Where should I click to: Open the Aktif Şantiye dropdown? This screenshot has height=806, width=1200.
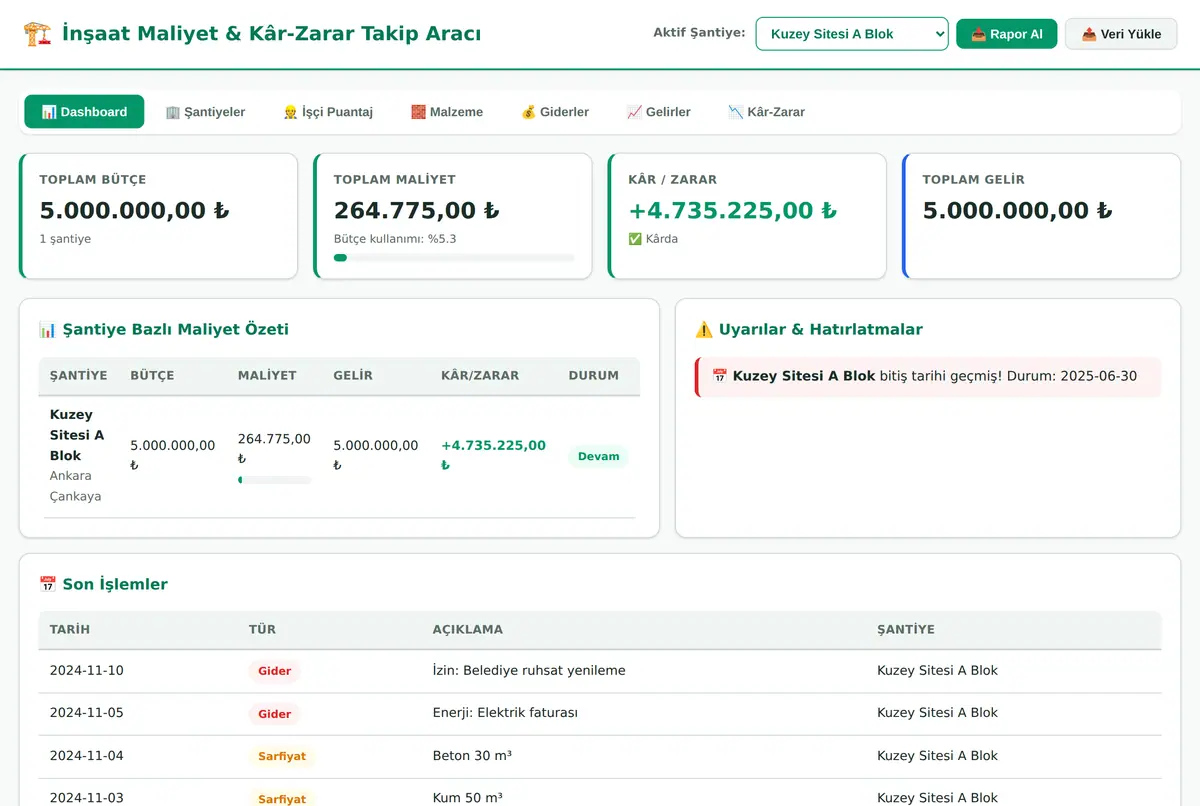(852, 34)
